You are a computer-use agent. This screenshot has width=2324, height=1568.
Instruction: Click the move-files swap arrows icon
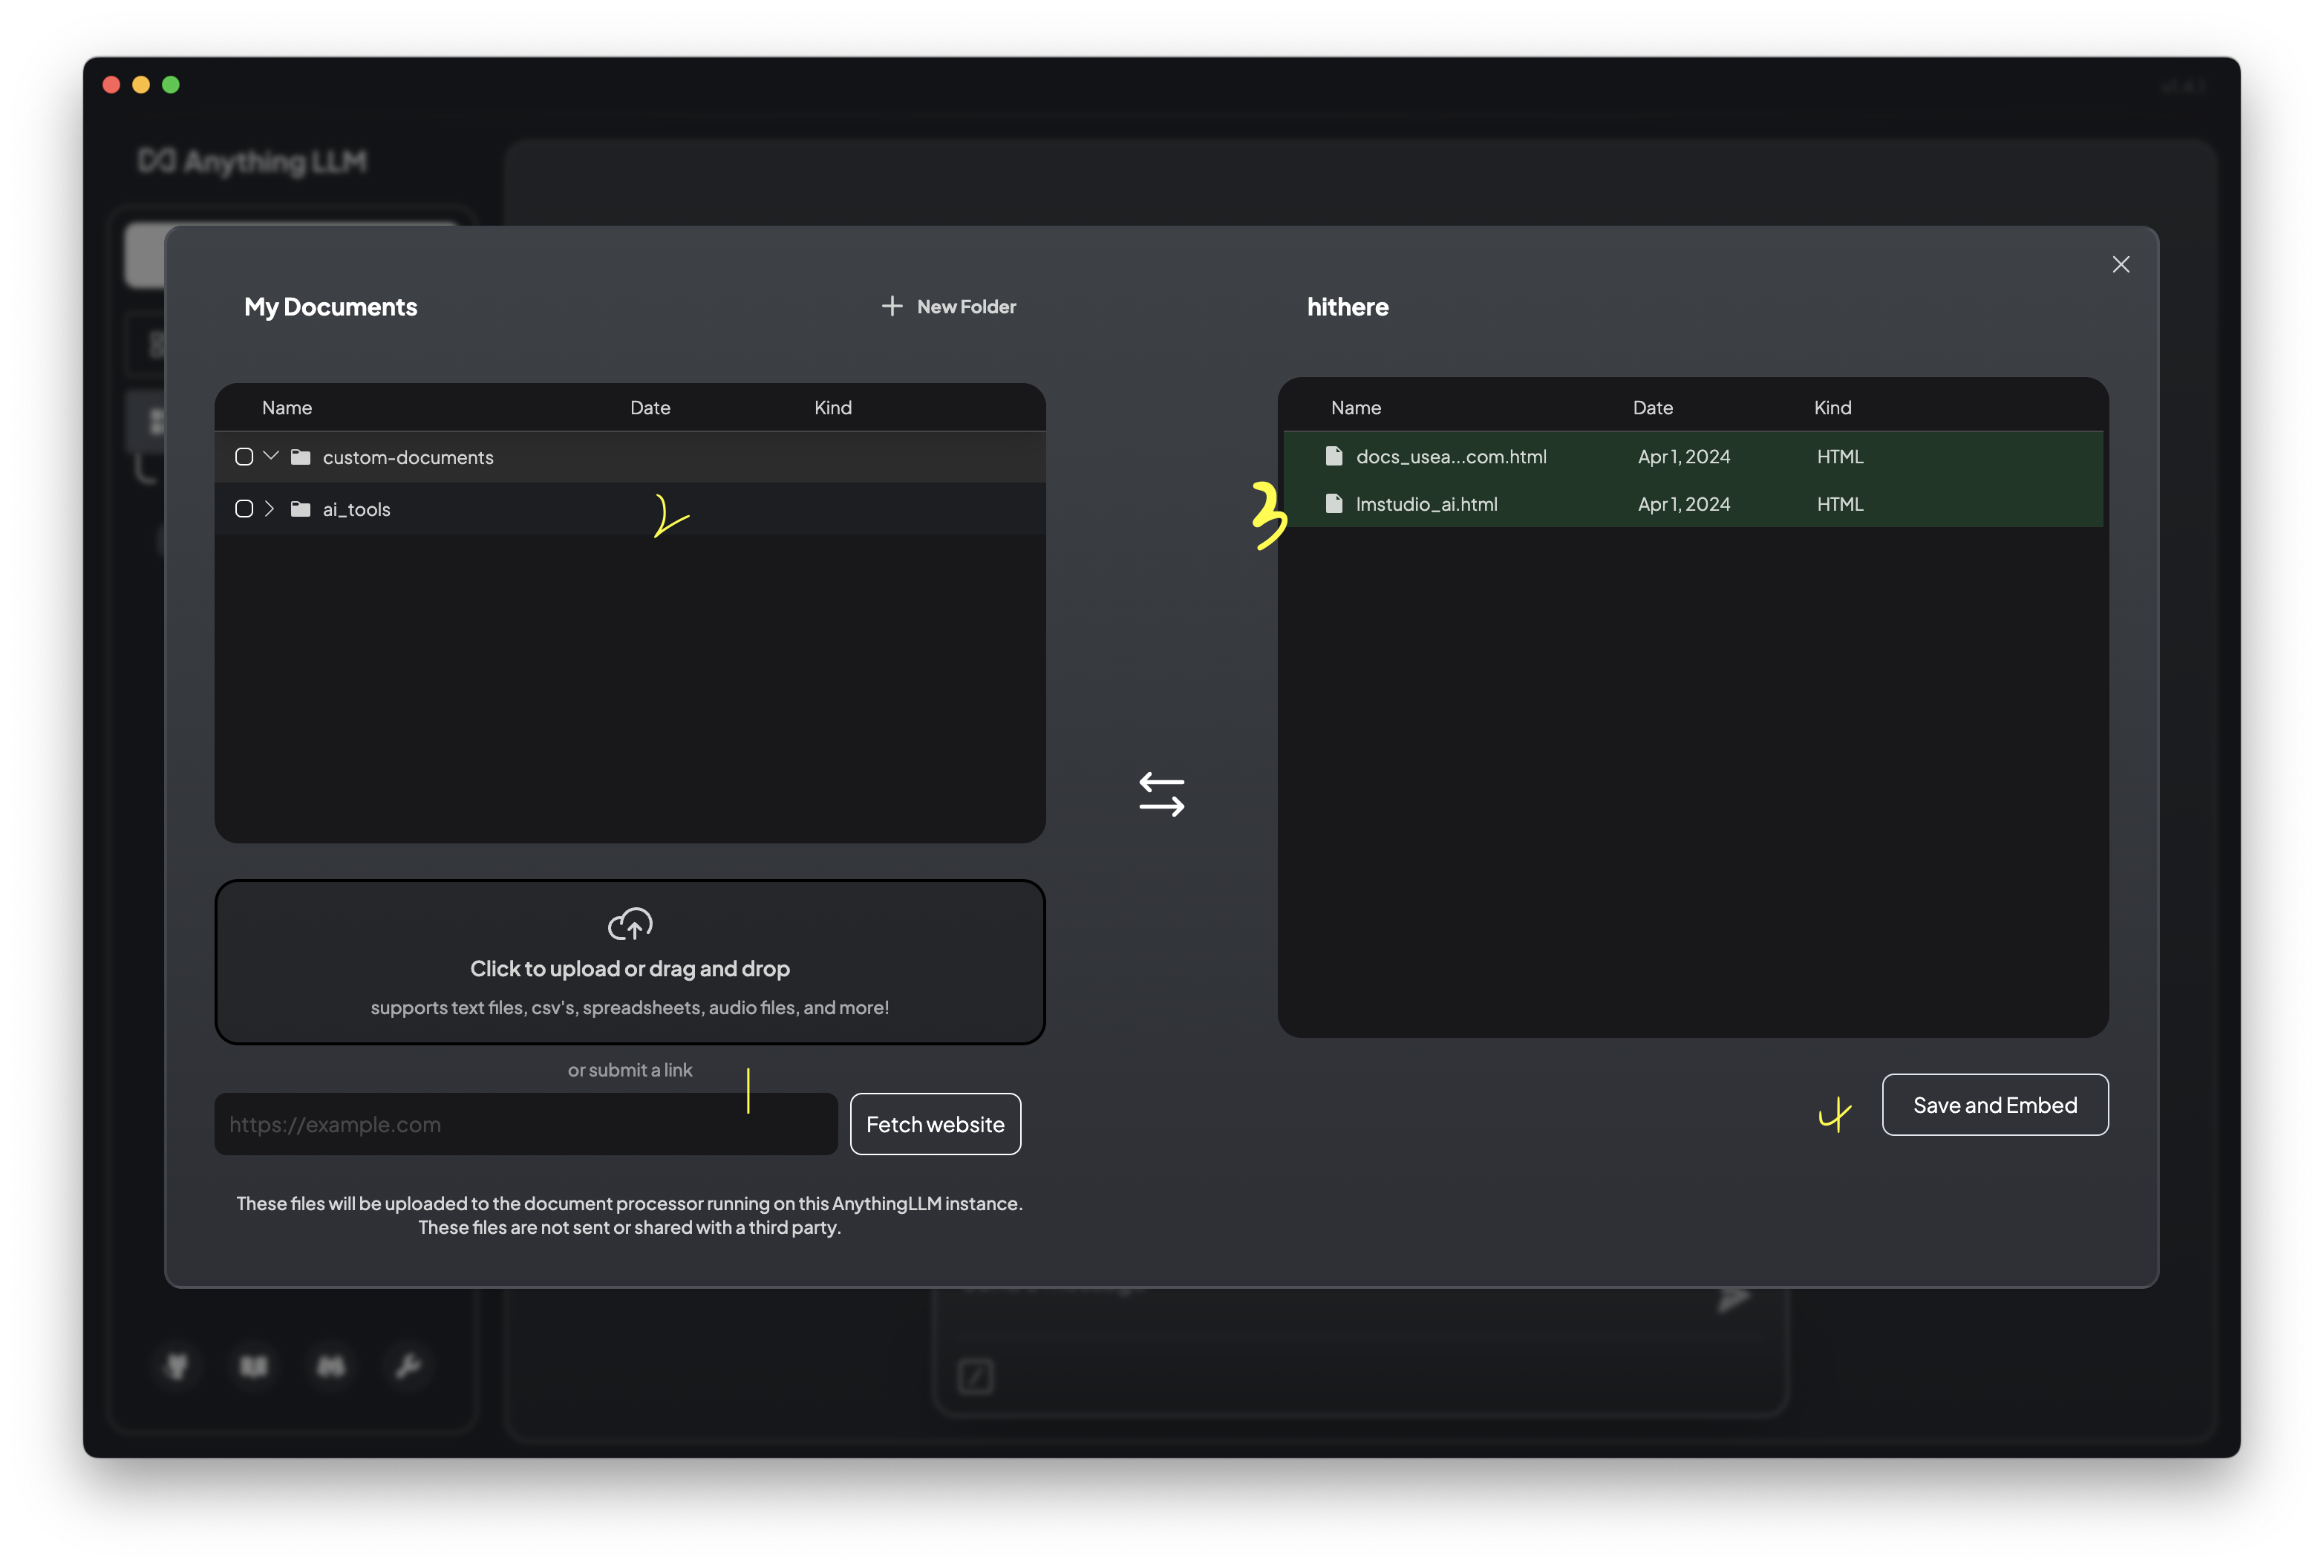(1161, 794)
